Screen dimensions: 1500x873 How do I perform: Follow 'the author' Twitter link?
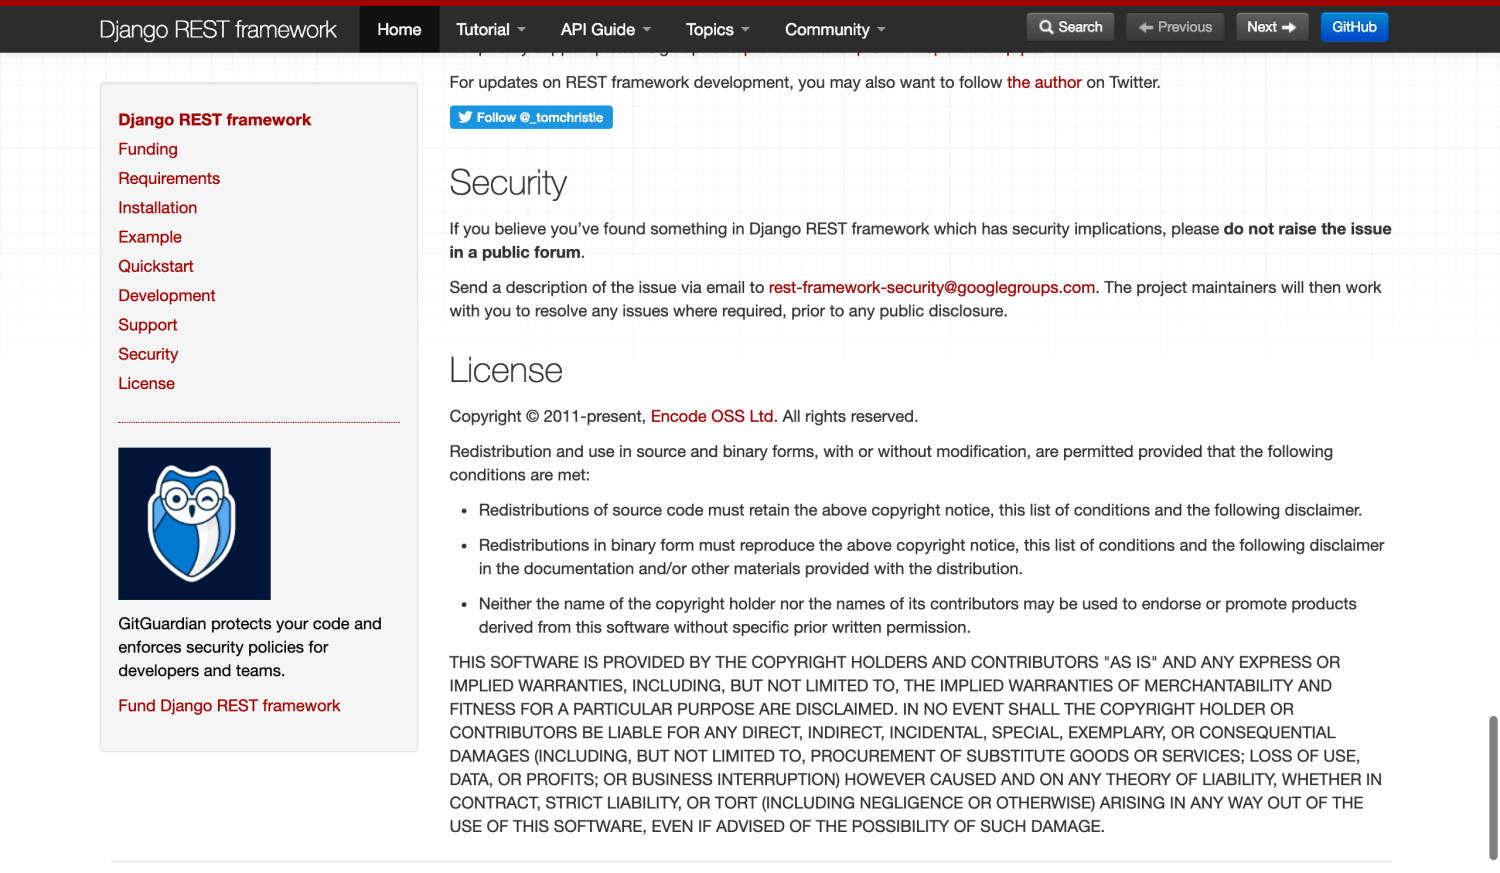(1044, 82)
